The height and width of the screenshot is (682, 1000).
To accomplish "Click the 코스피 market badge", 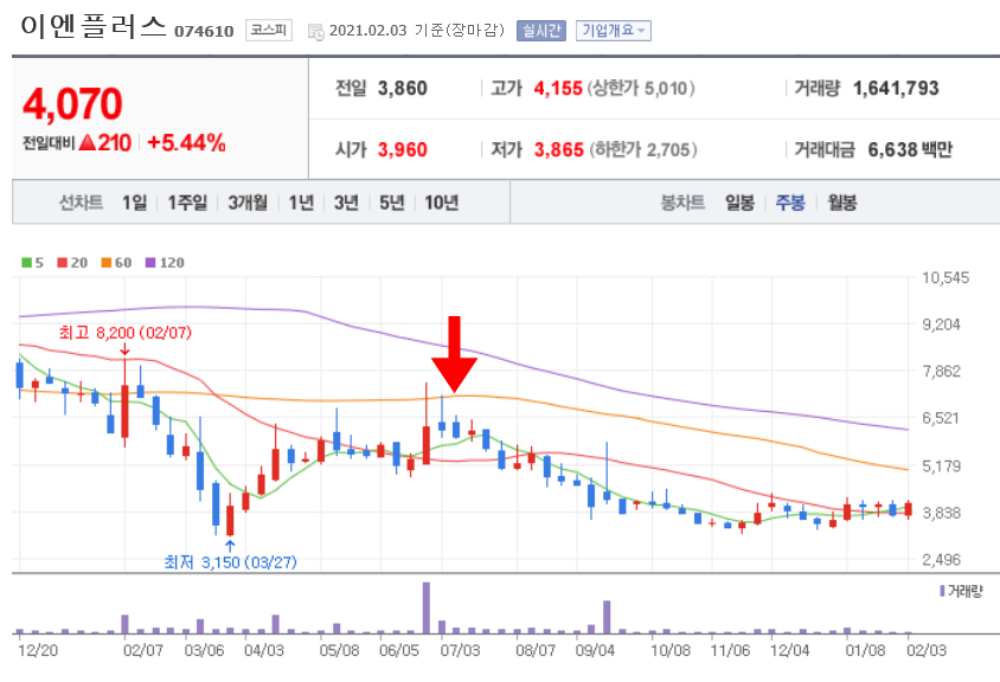I will click(268, 30).
